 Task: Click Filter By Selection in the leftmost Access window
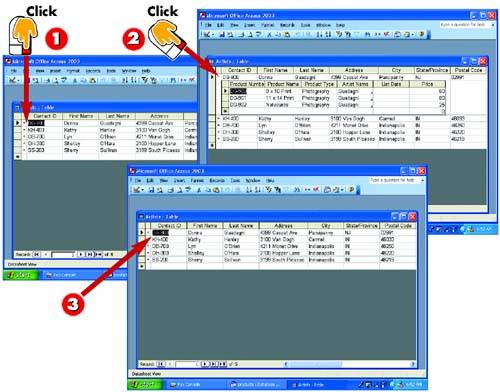pyautogui.click(x=144, y=80)
